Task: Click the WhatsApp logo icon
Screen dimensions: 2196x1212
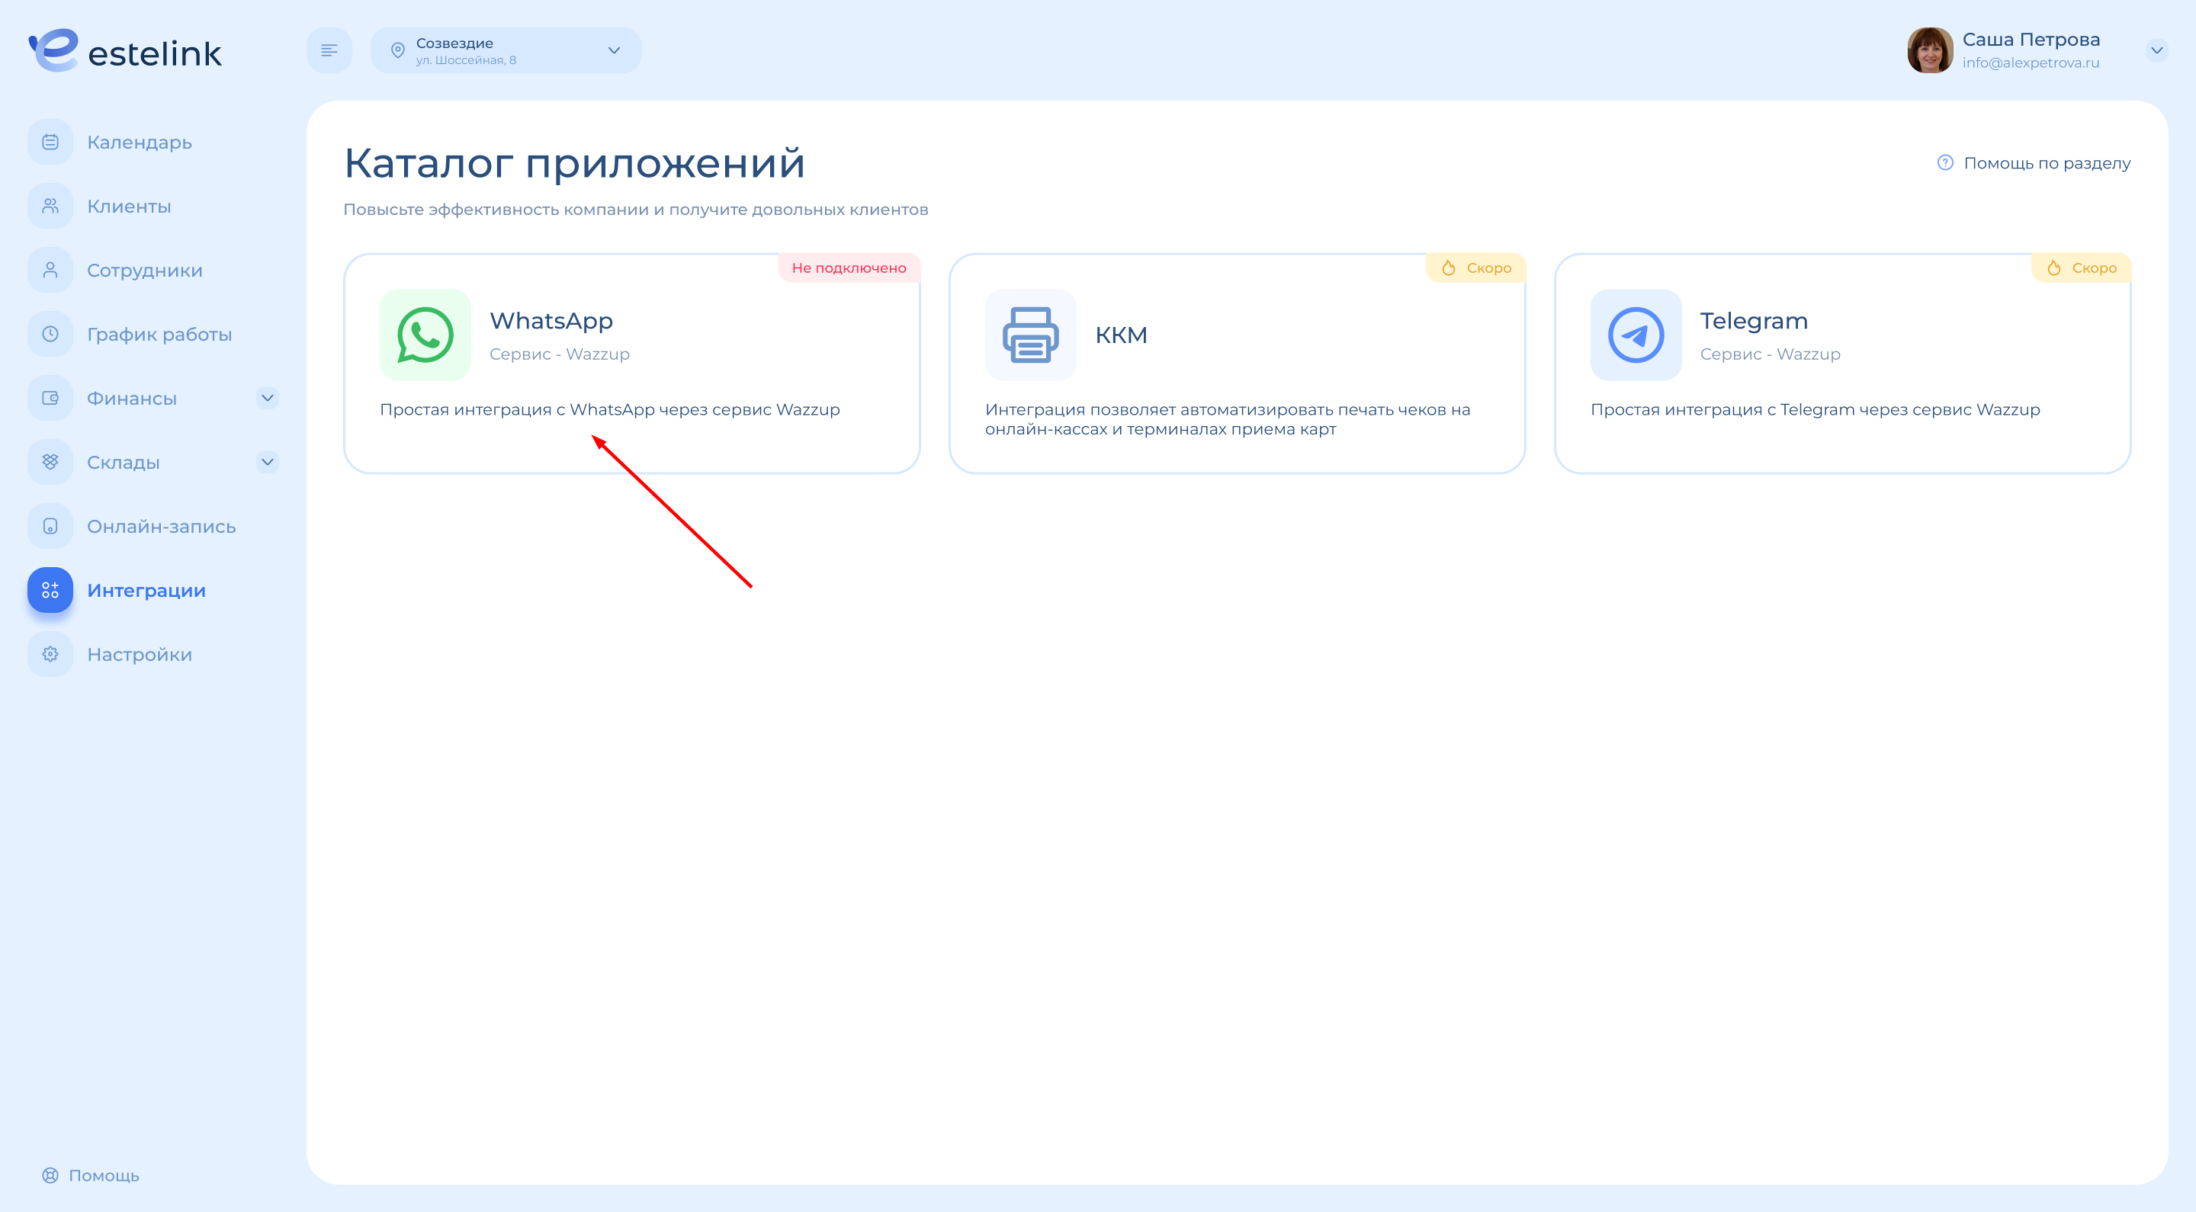Action: tap(425, 335)
